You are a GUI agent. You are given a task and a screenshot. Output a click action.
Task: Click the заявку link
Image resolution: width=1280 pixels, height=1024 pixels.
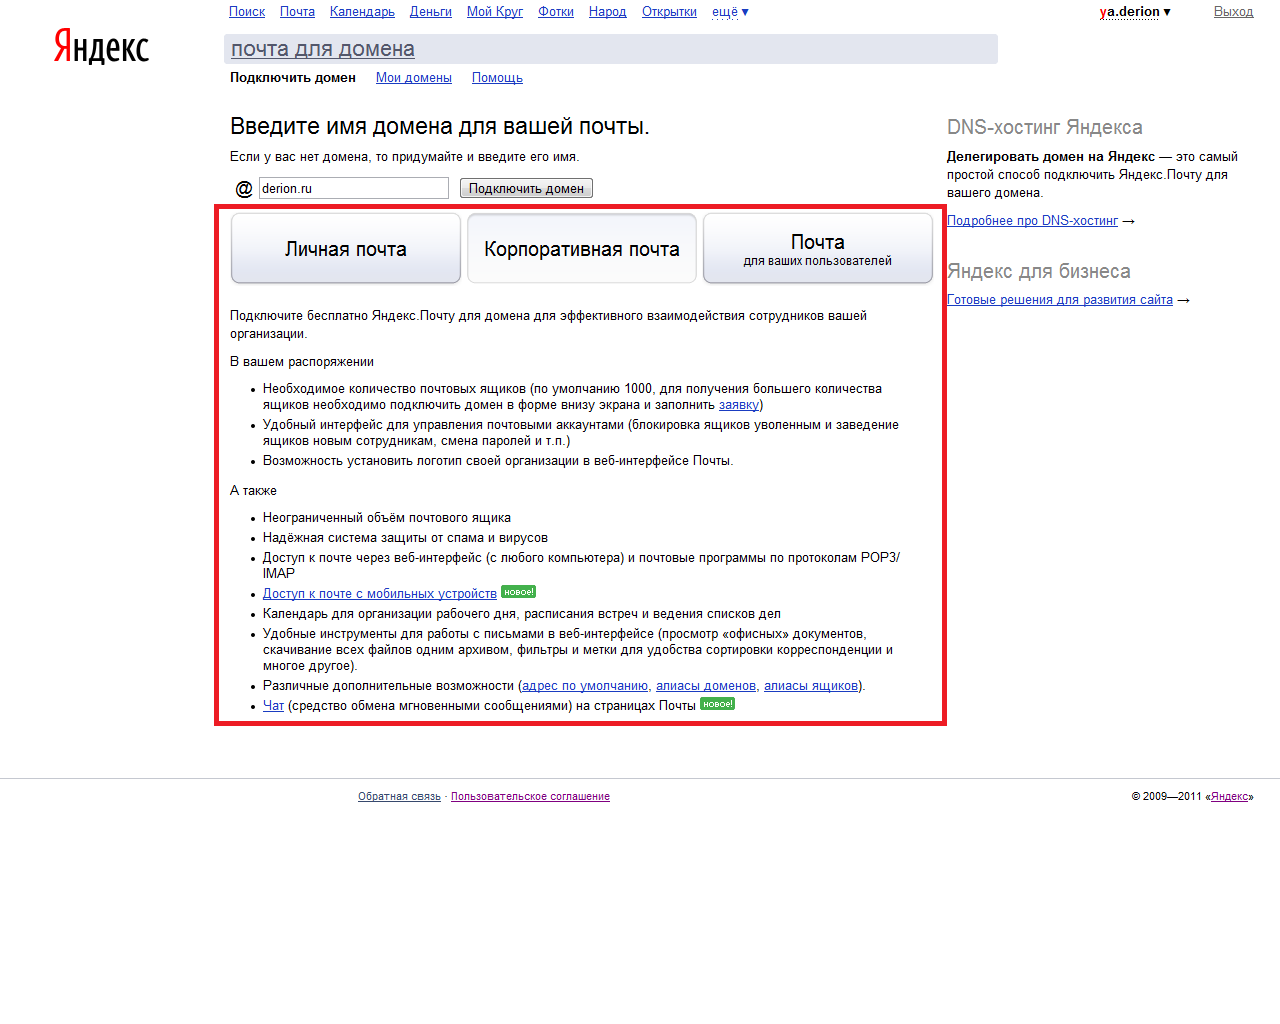pyautogui.click(x=738, y=405)
